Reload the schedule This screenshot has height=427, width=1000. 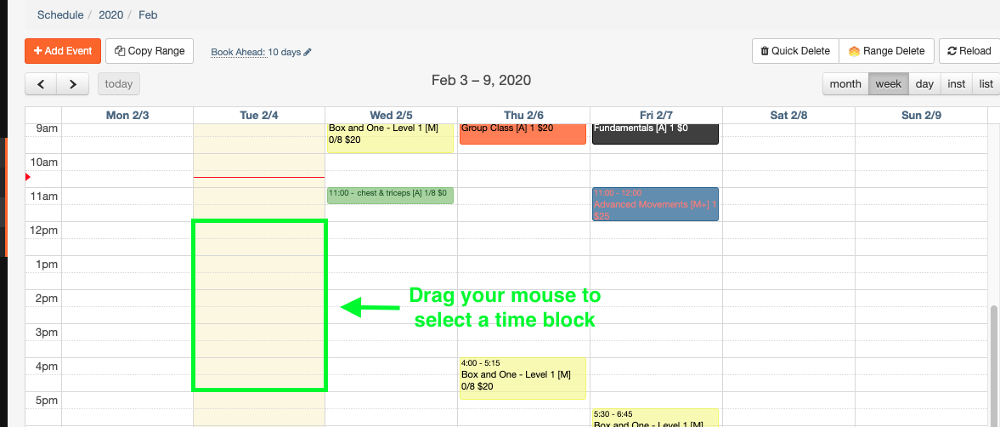pyautogui.click(x=969, y=51)
